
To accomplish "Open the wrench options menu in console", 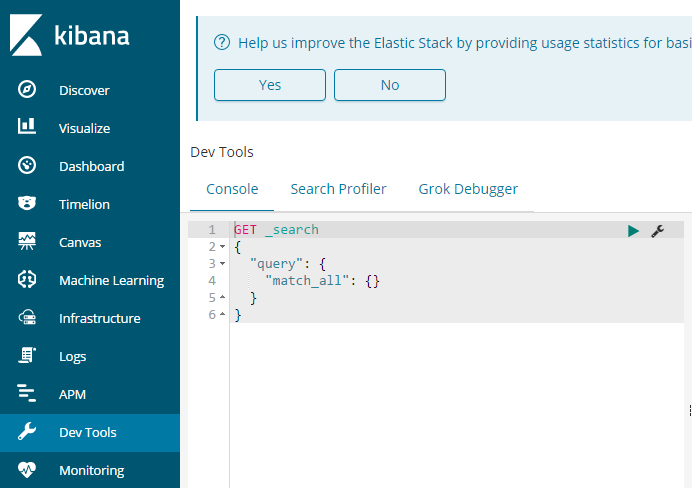I will coord(657,231).
